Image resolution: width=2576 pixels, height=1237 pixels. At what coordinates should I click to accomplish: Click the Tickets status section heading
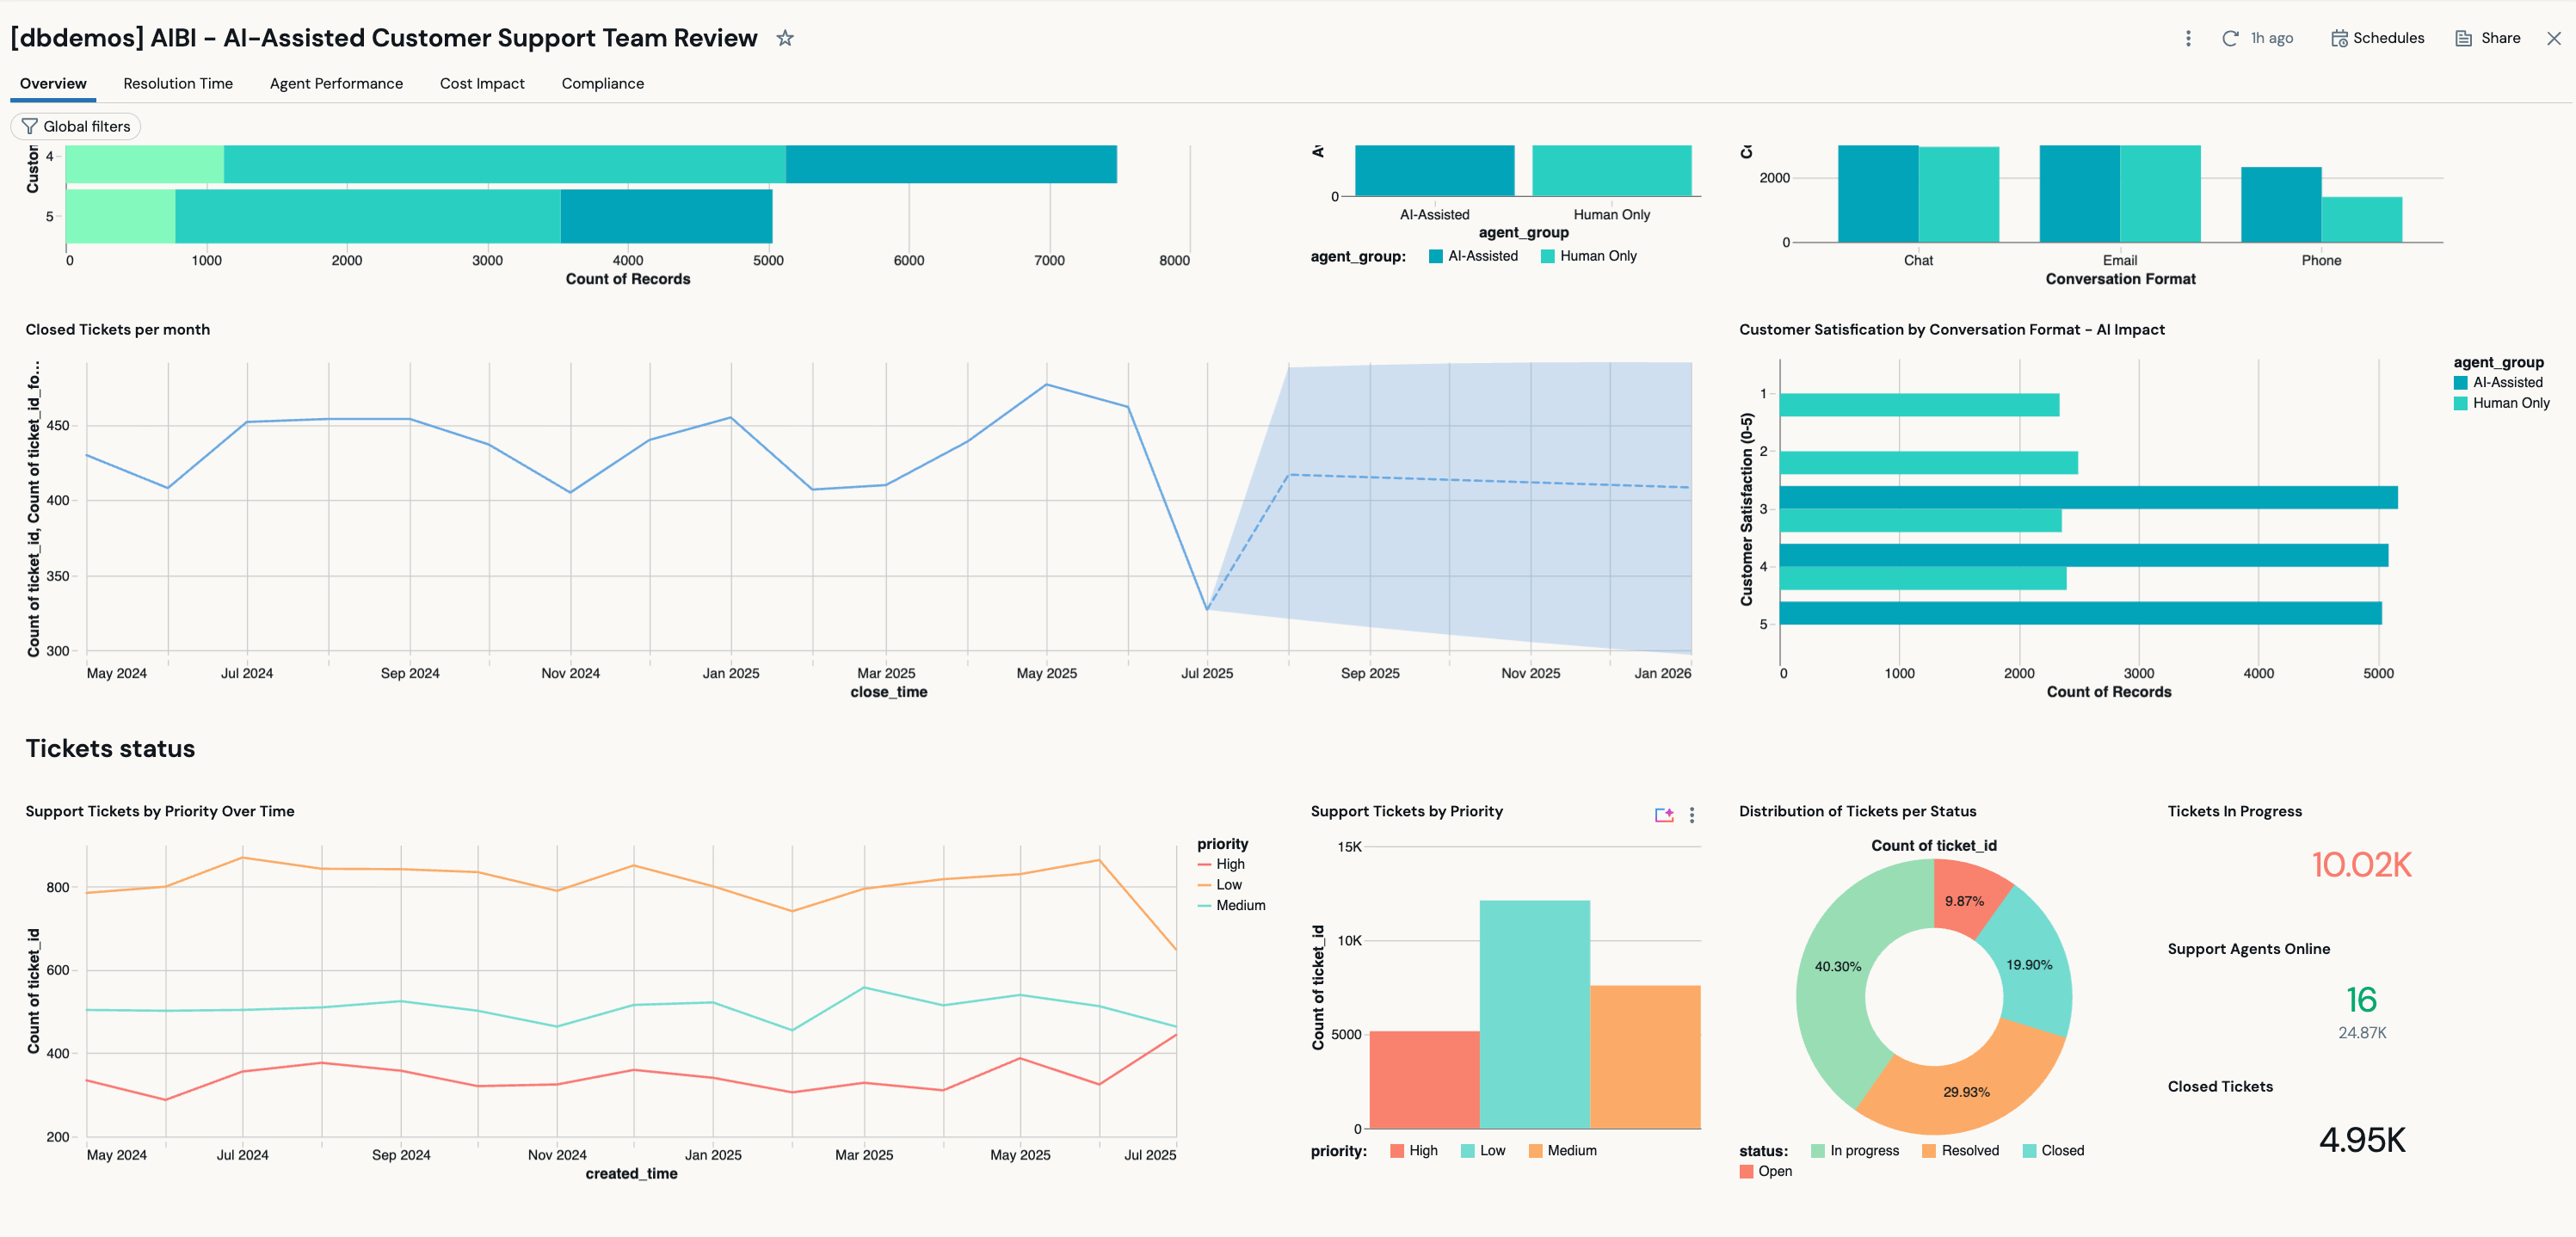(110, 748)
